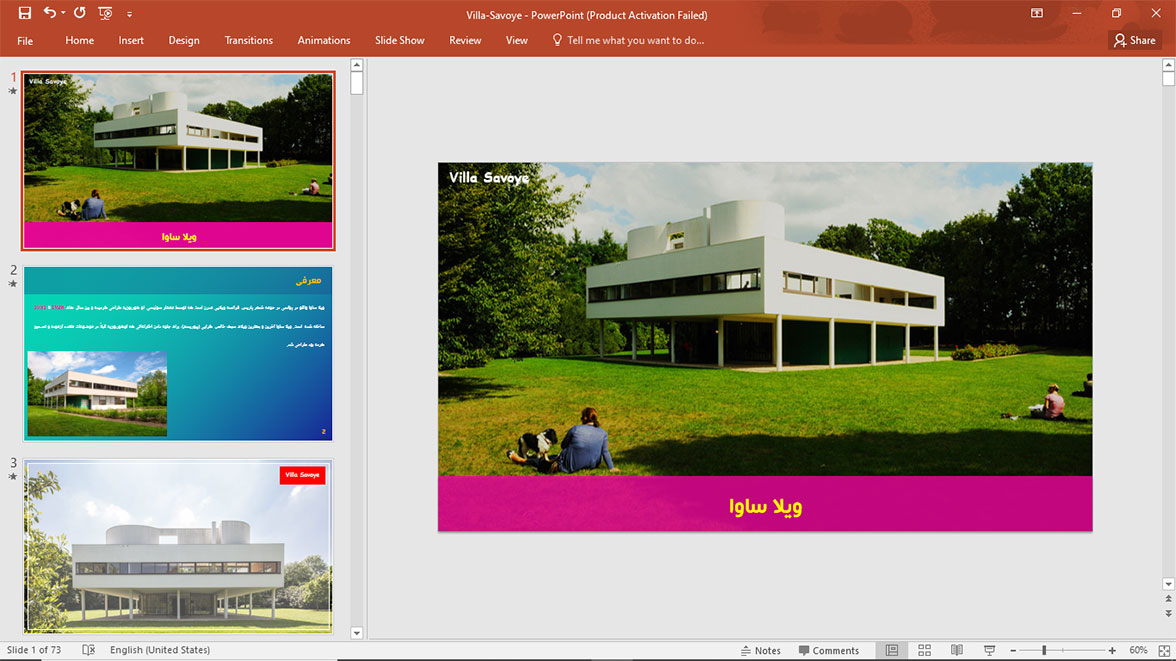Click English (United States) language indicator
Screen dimensions: 1176x661
[160, 650]
